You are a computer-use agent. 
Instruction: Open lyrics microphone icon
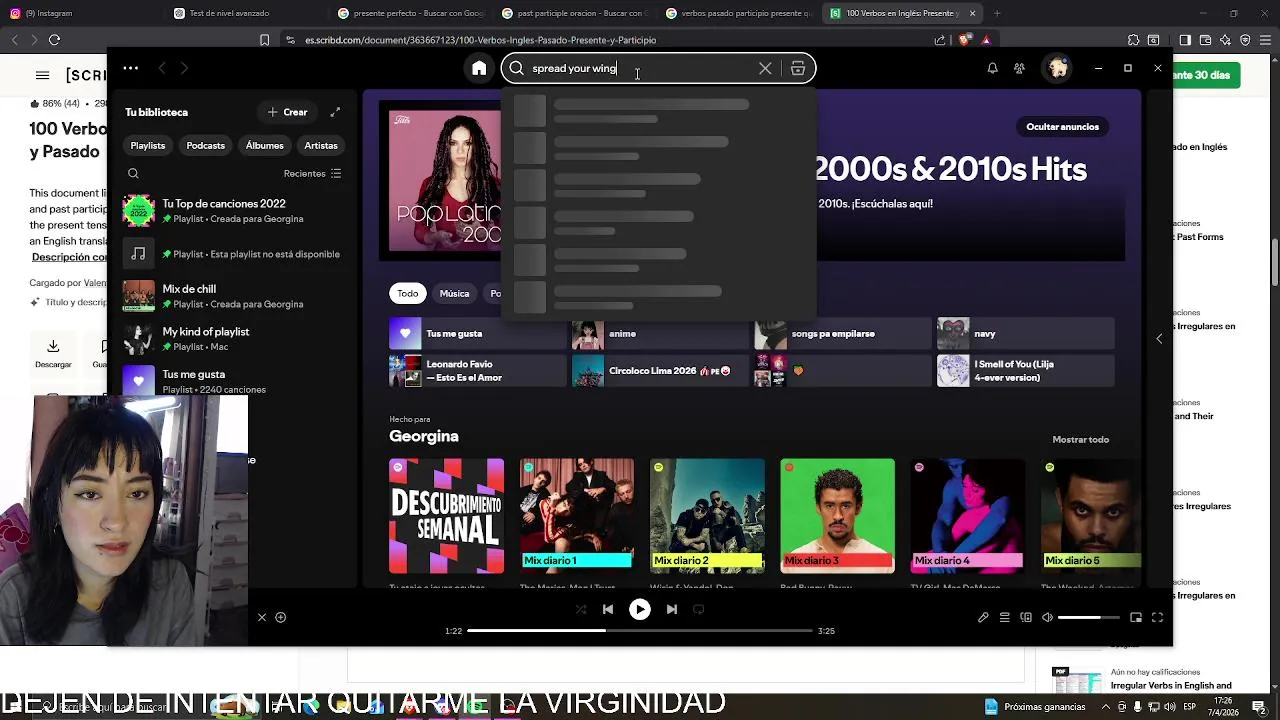click(x=983, y=618)
